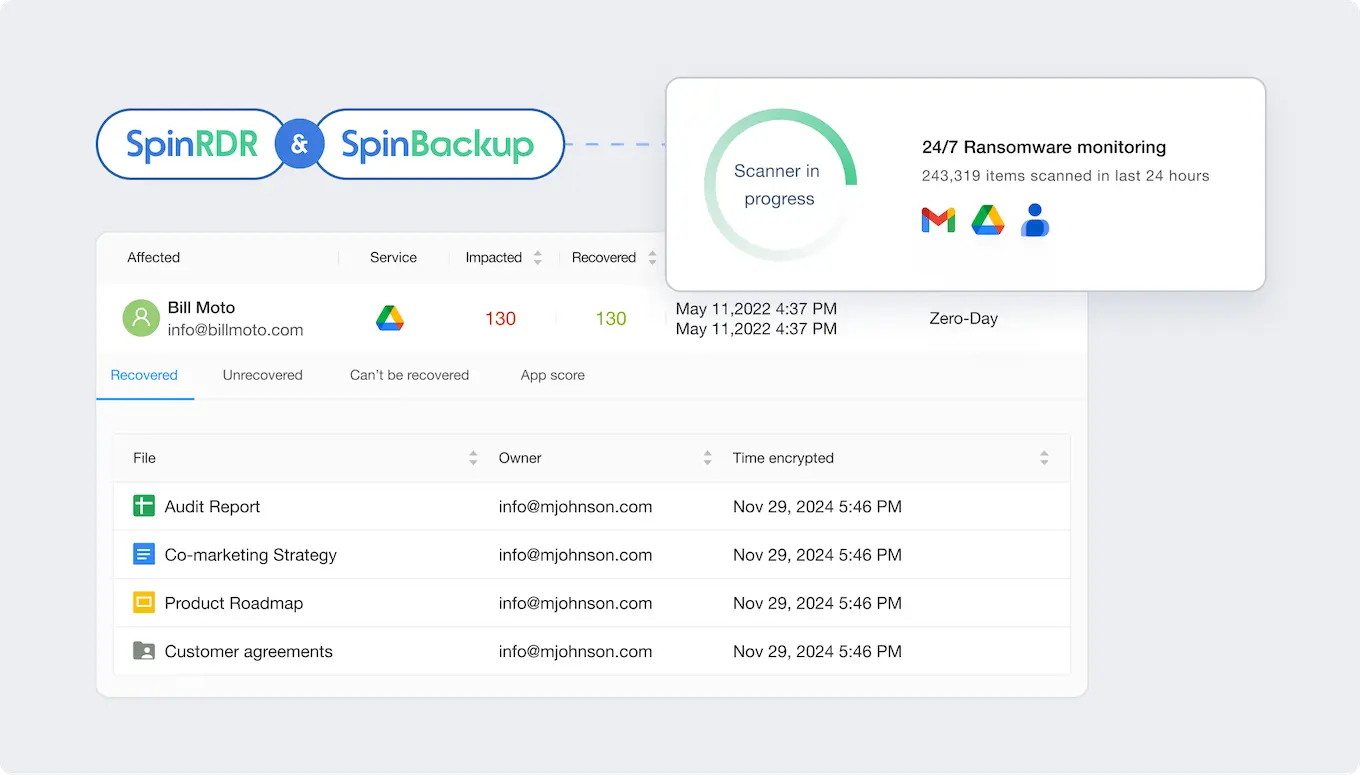The image size is (1360, 775).
Task: Click the yellow Slides icon beside Product Roadmap
Action: pyautogui.click(x=144, y=602)
